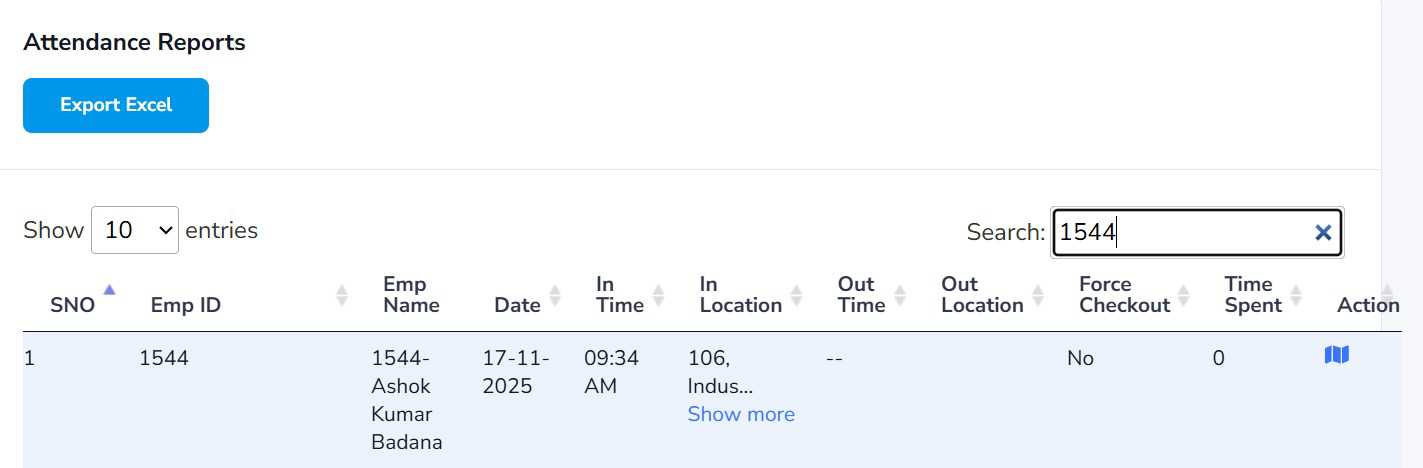Sort by Force Checkout sort arrows
This screenshot has height=468, width=1423.
(1184, 295)
